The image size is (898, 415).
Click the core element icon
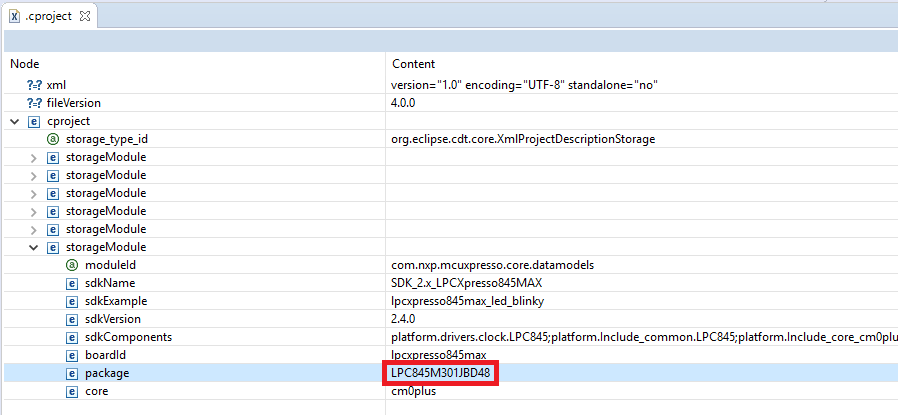coord(71,391)
